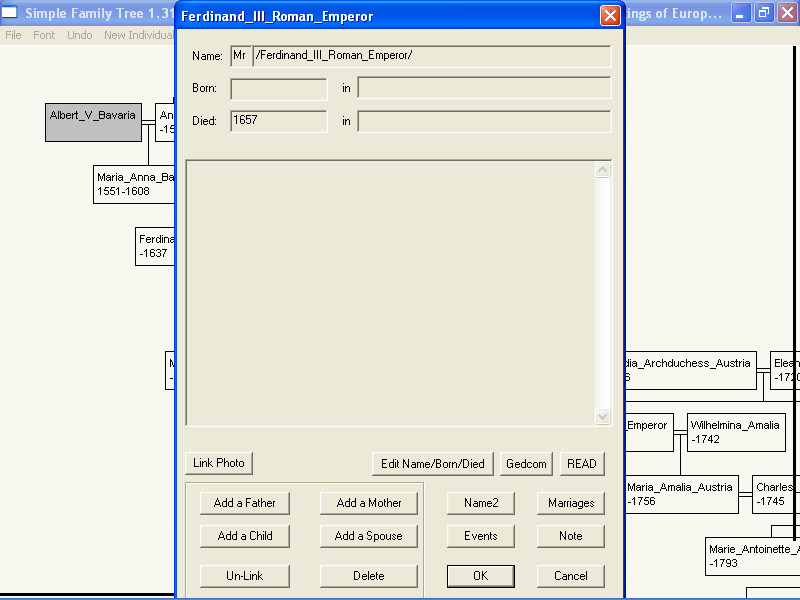The image size is (800, 600).
Task: Select the Marie_Antoinette -1793 box
Action: click(x=752, y=556)
